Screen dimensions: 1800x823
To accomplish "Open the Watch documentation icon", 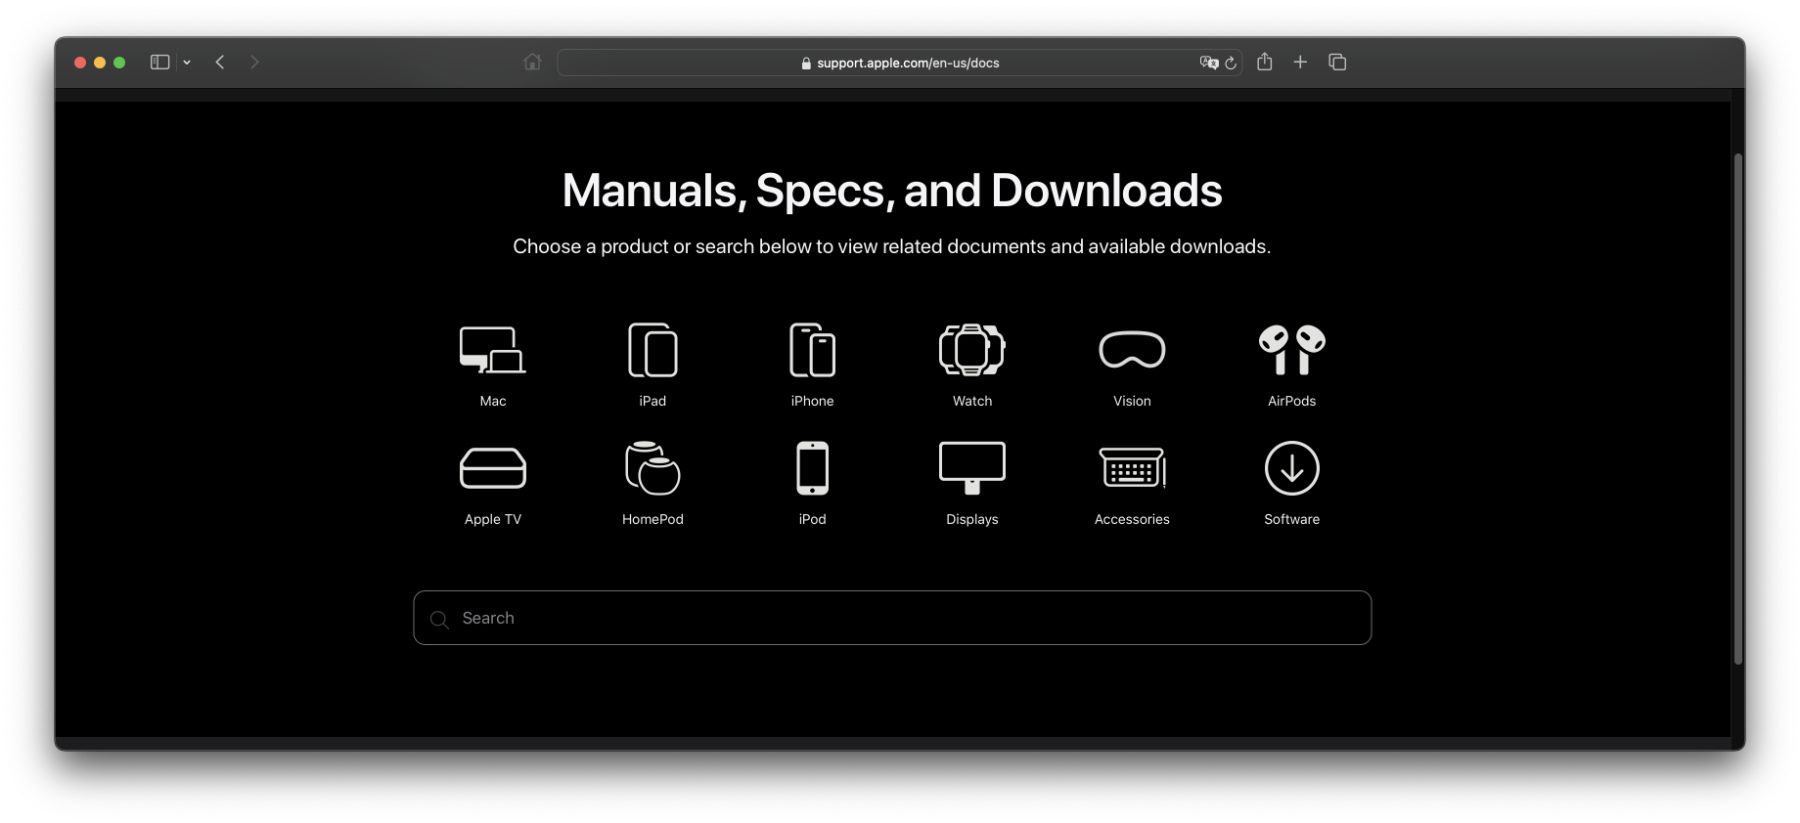I will [972, 351].
